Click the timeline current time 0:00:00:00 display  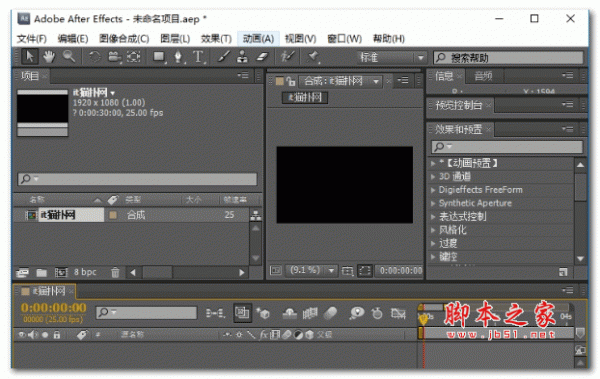click(x=54, y=308)
